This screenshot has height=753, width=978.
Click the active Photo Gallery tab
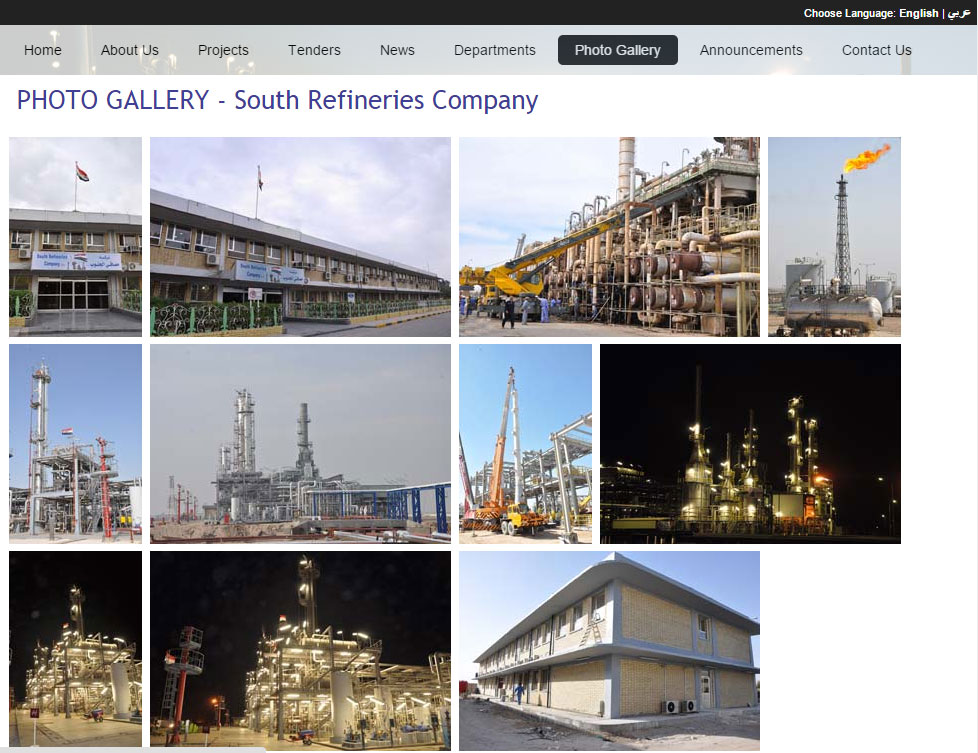tap(617, 50)
